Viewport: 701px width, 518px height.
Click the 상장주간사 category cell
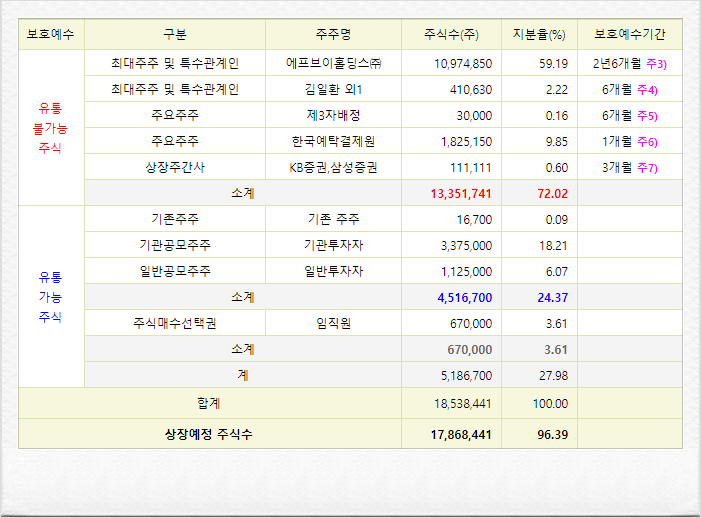coord(175,167)
